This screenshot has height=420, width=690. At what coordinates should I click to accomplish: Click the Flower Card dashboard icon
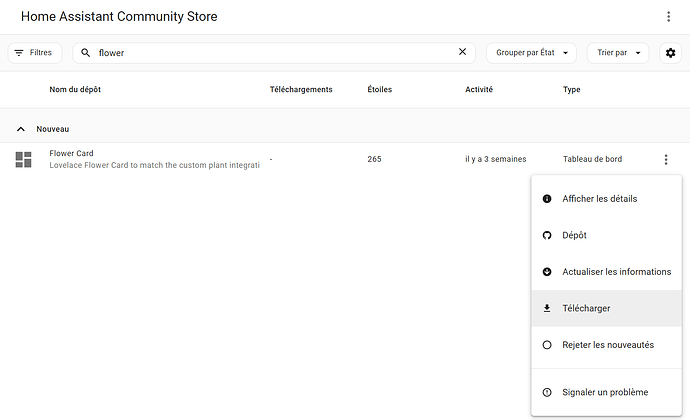(24, 159)
